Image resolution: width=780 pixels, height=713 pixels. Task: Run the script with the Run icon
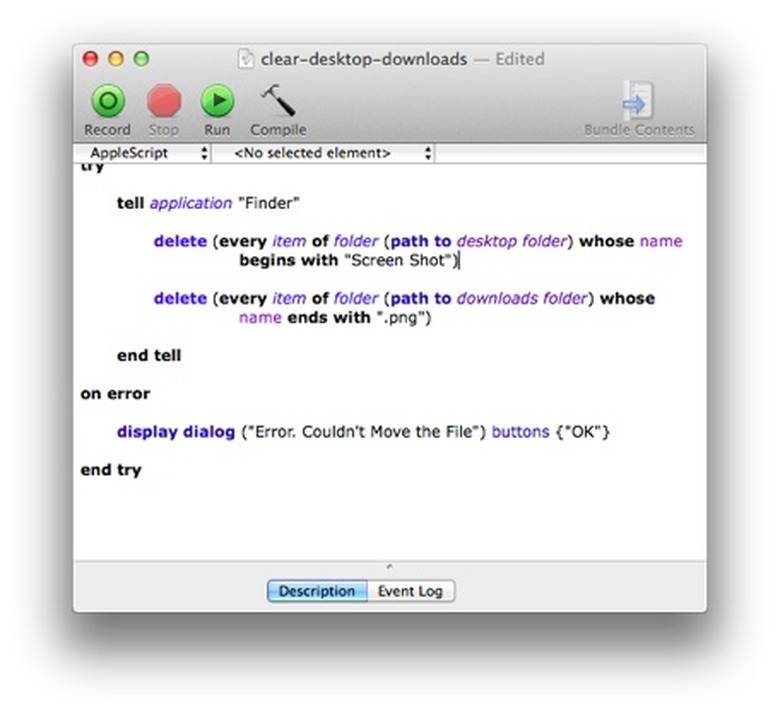coord(217,101)
